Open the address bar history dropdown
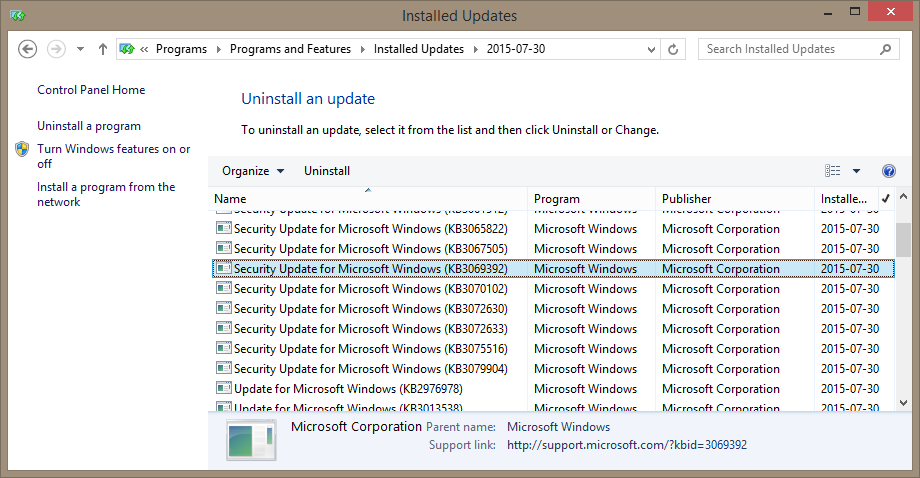 point(651,50)
